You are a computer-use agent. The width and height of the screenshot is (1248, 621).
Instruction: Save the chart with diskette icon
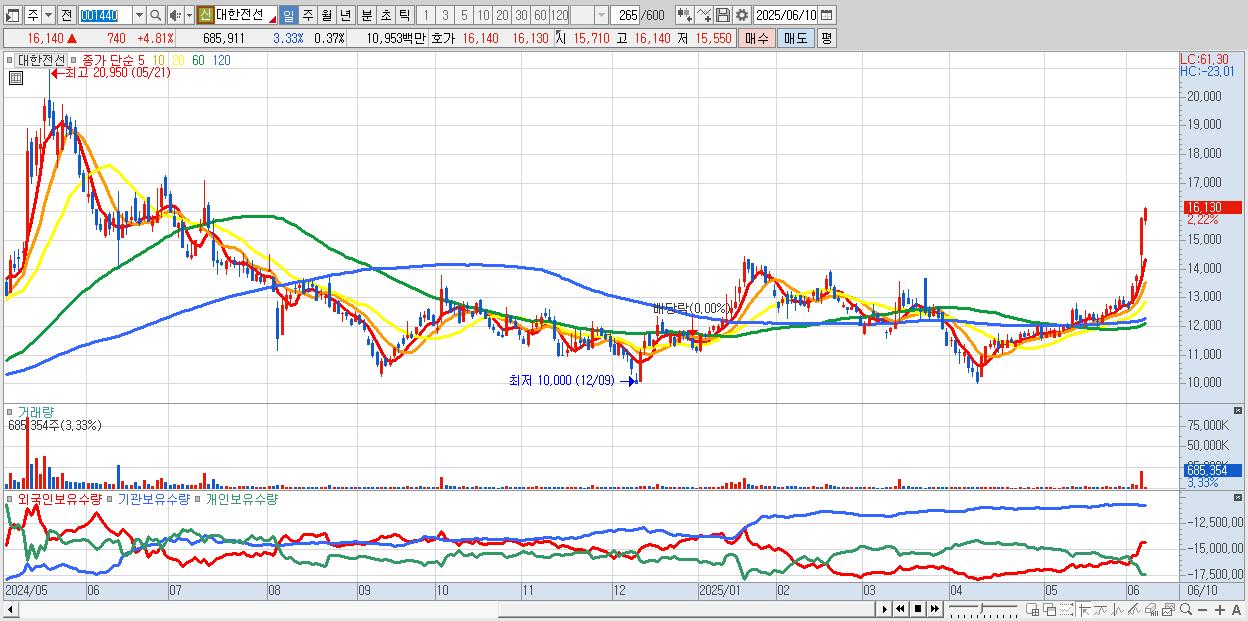pos(722,15)
